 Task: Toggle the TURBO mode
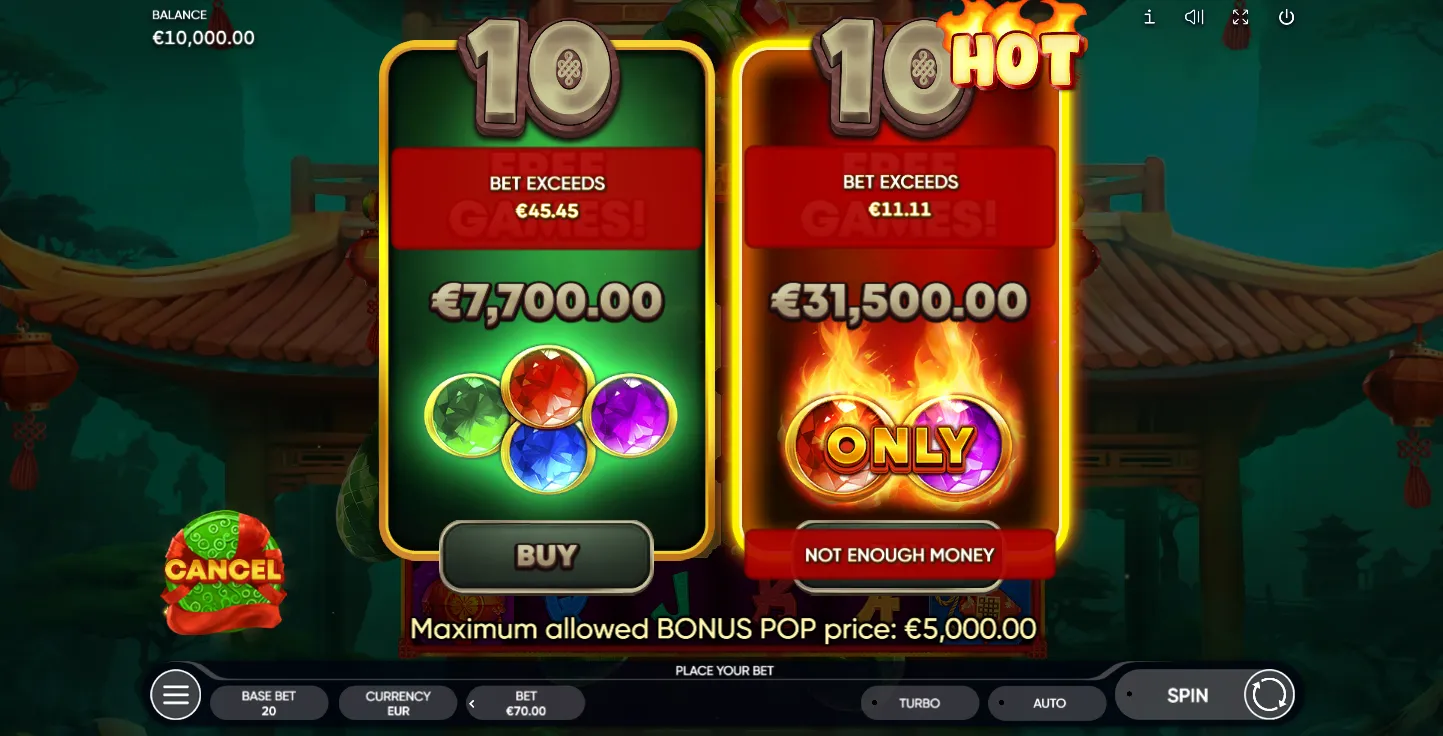pos(920,703)
